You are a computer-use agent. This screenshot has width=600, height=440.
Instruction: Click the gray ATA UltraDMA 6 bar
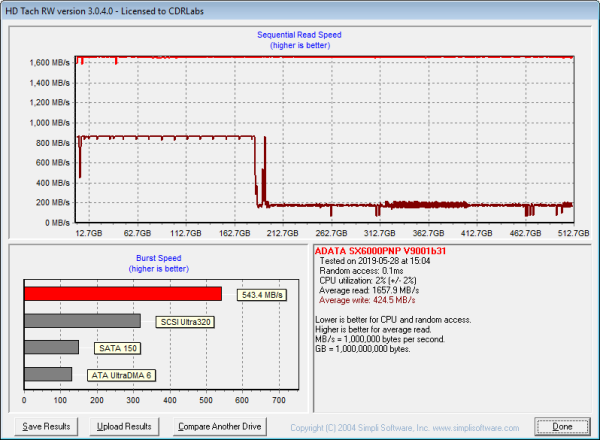[48, 374]
